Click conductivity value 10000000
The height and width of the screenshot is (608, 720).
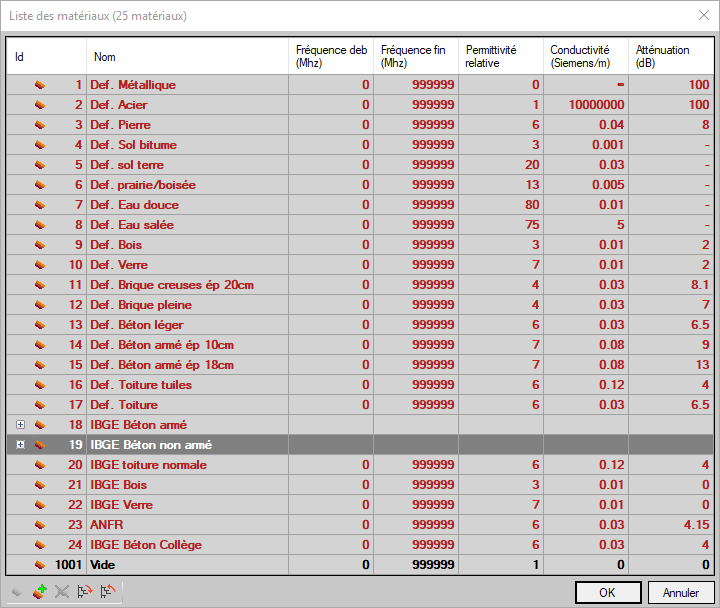tap(596, 105)
